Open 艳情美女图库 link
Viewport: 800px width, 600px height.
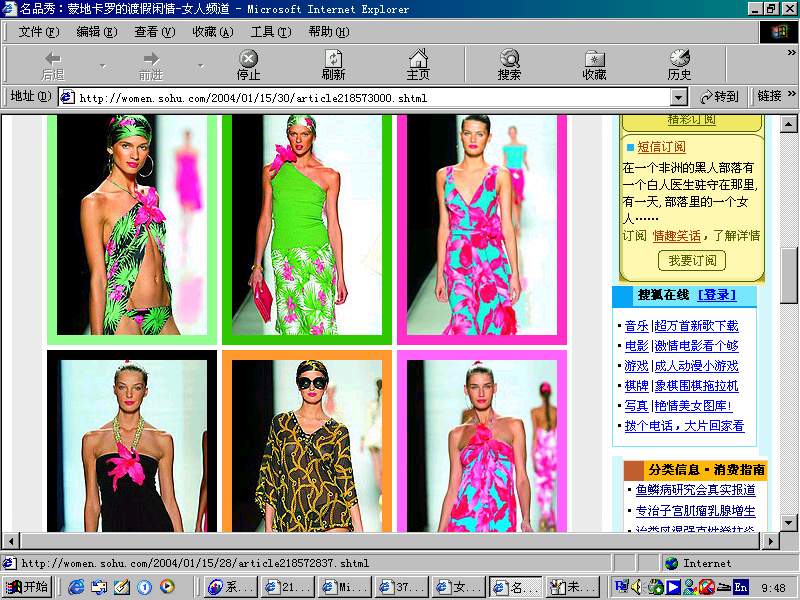(693, 406)
